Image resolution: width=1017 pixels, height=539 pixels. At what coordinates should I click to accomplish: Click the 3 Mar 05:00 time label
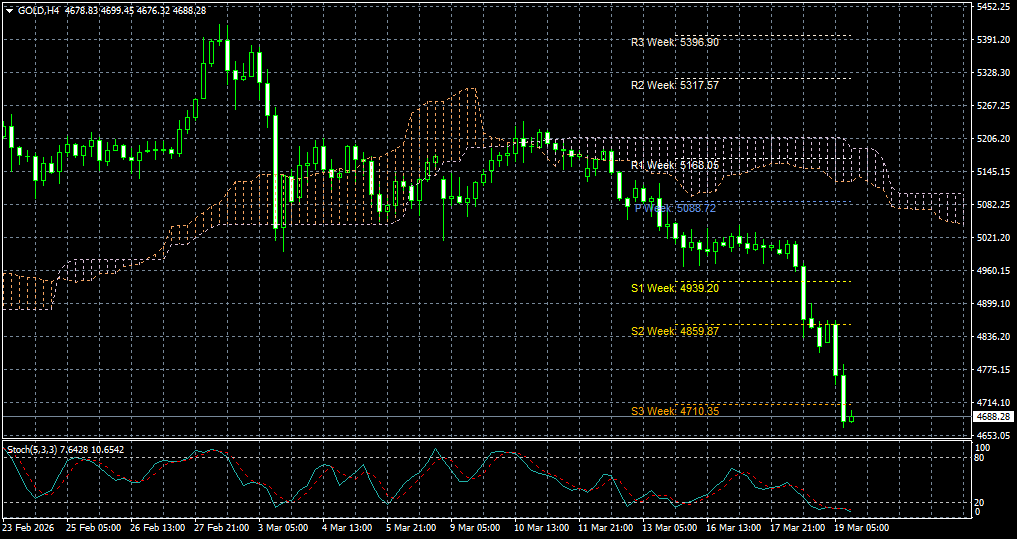284,528
